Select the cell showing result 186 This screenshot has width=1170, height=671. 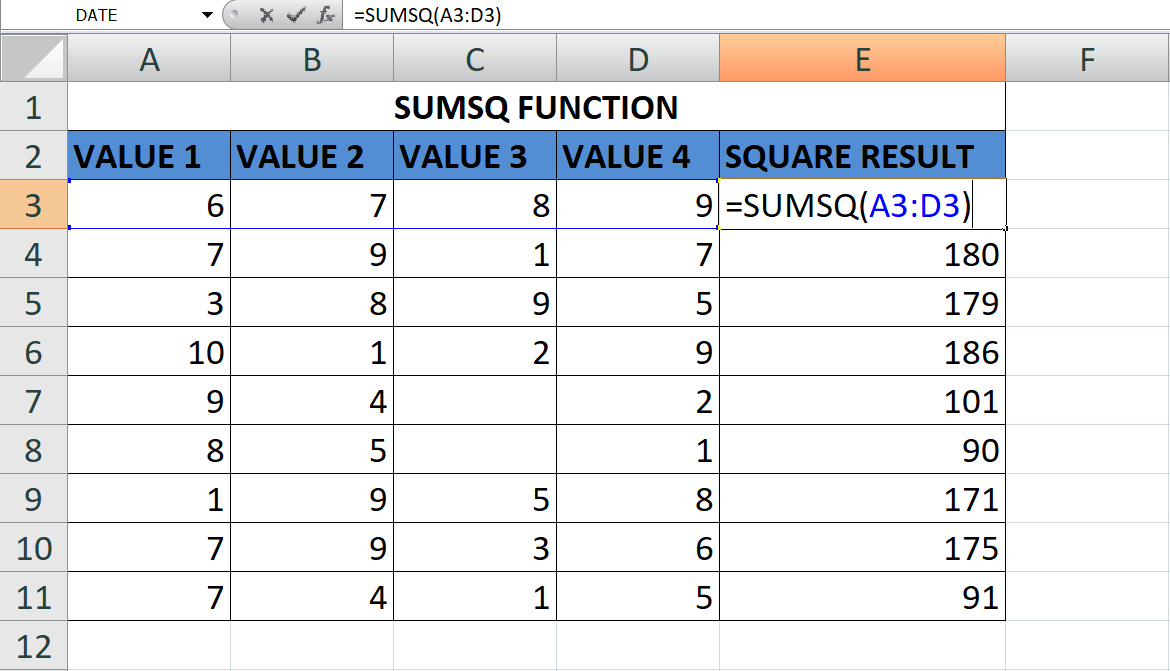[861, 352]
